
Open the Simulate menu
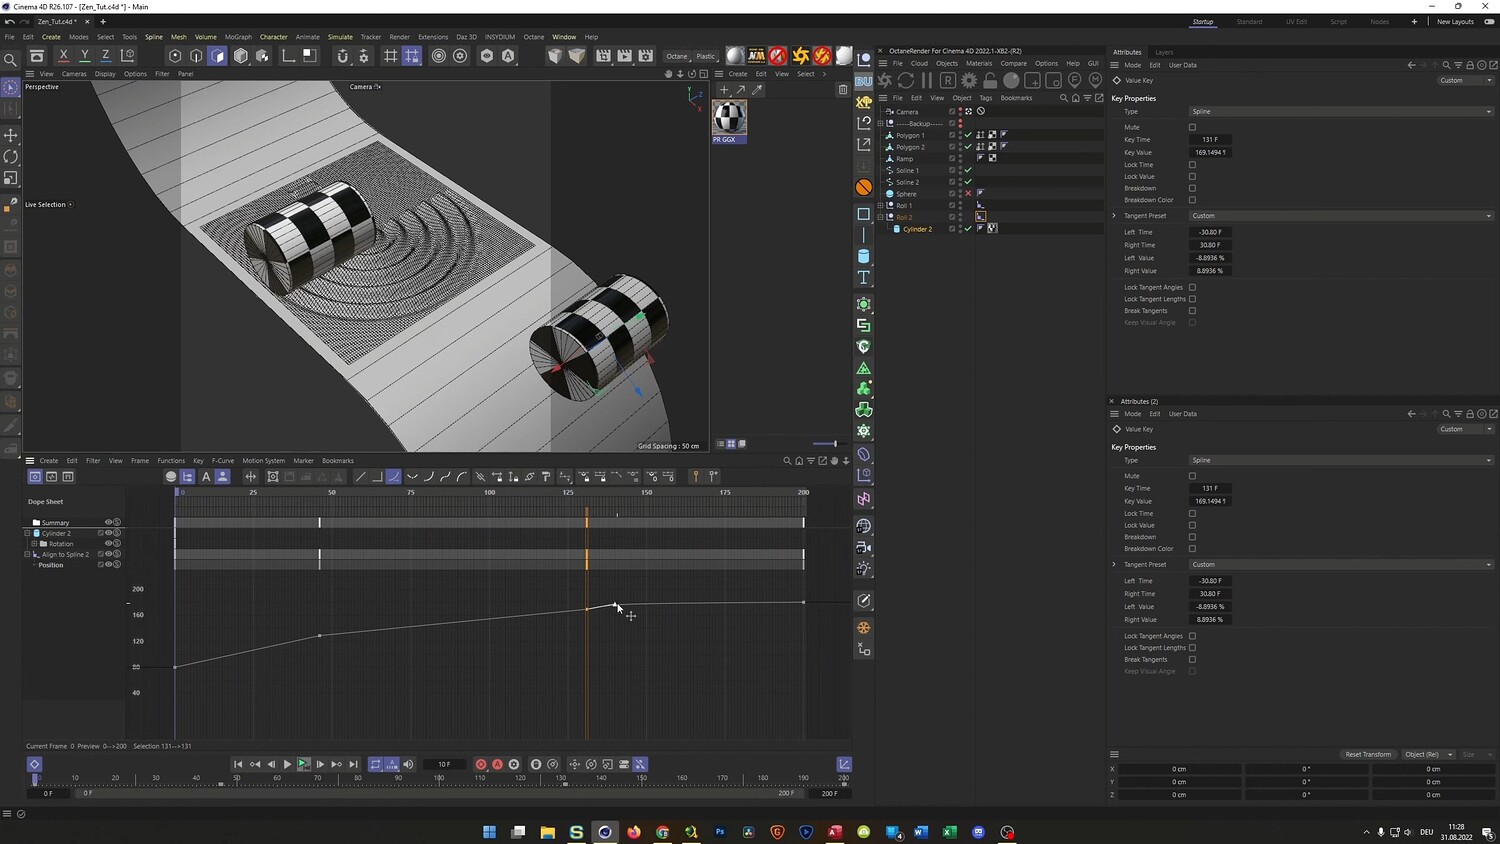(340, 37)
